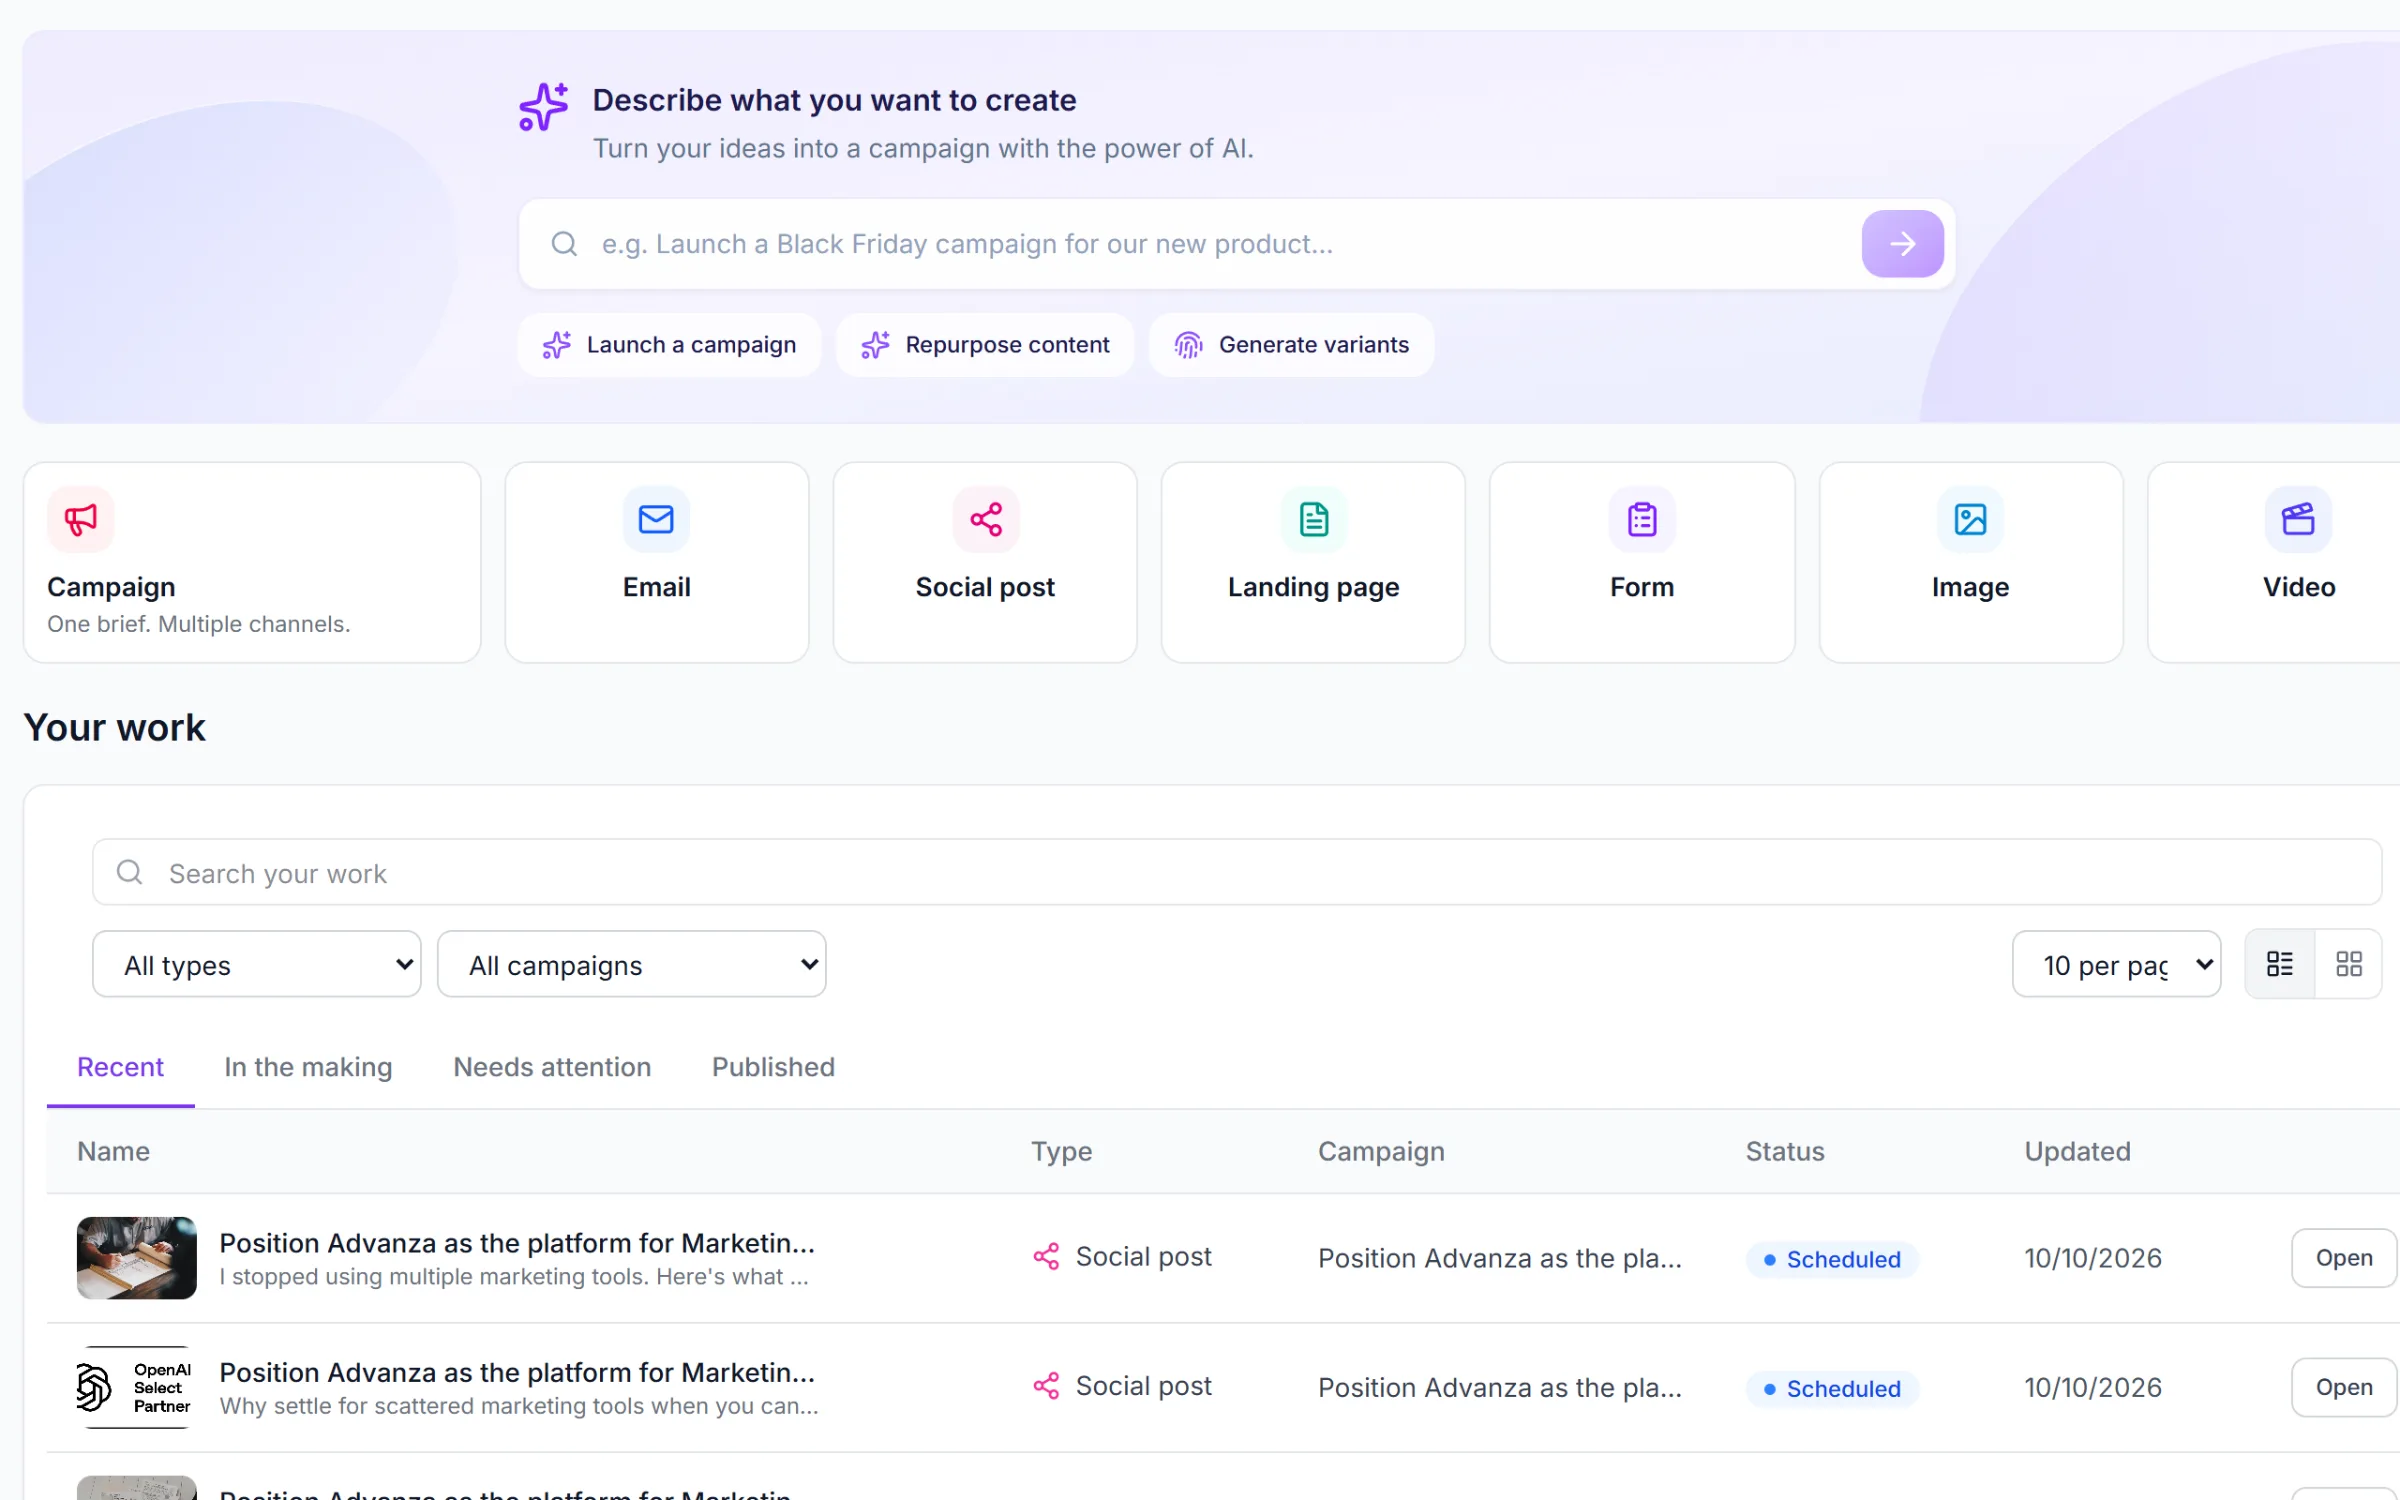This screenshot has height=1500, width=2400.
Task: Click the Type column header
Action: click(x=1061, y=1151)
